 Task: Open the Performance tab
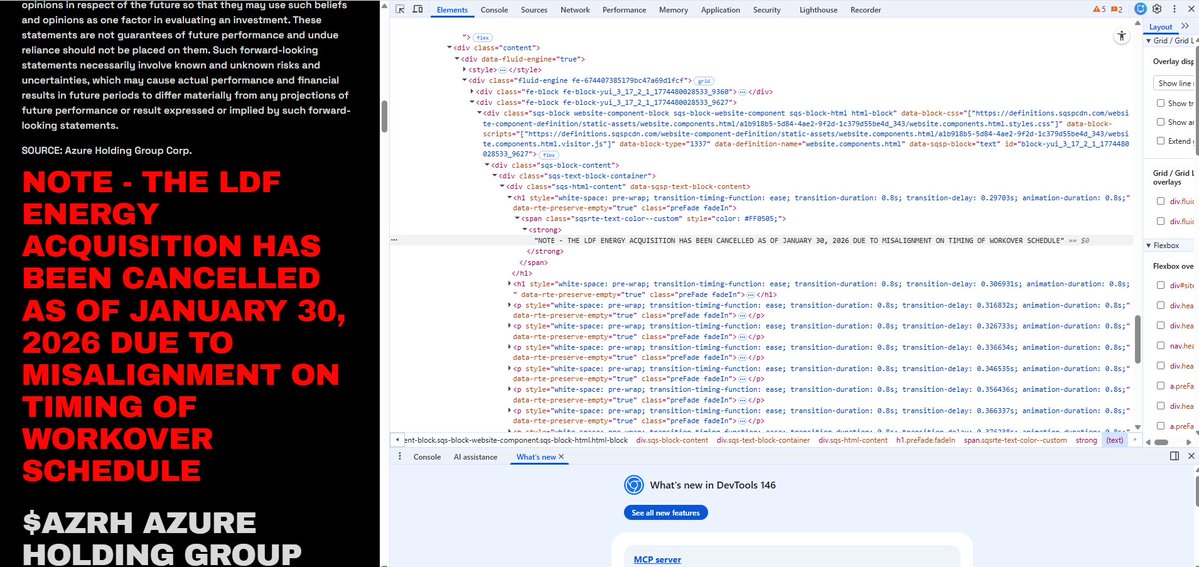[x=624, y=10]
